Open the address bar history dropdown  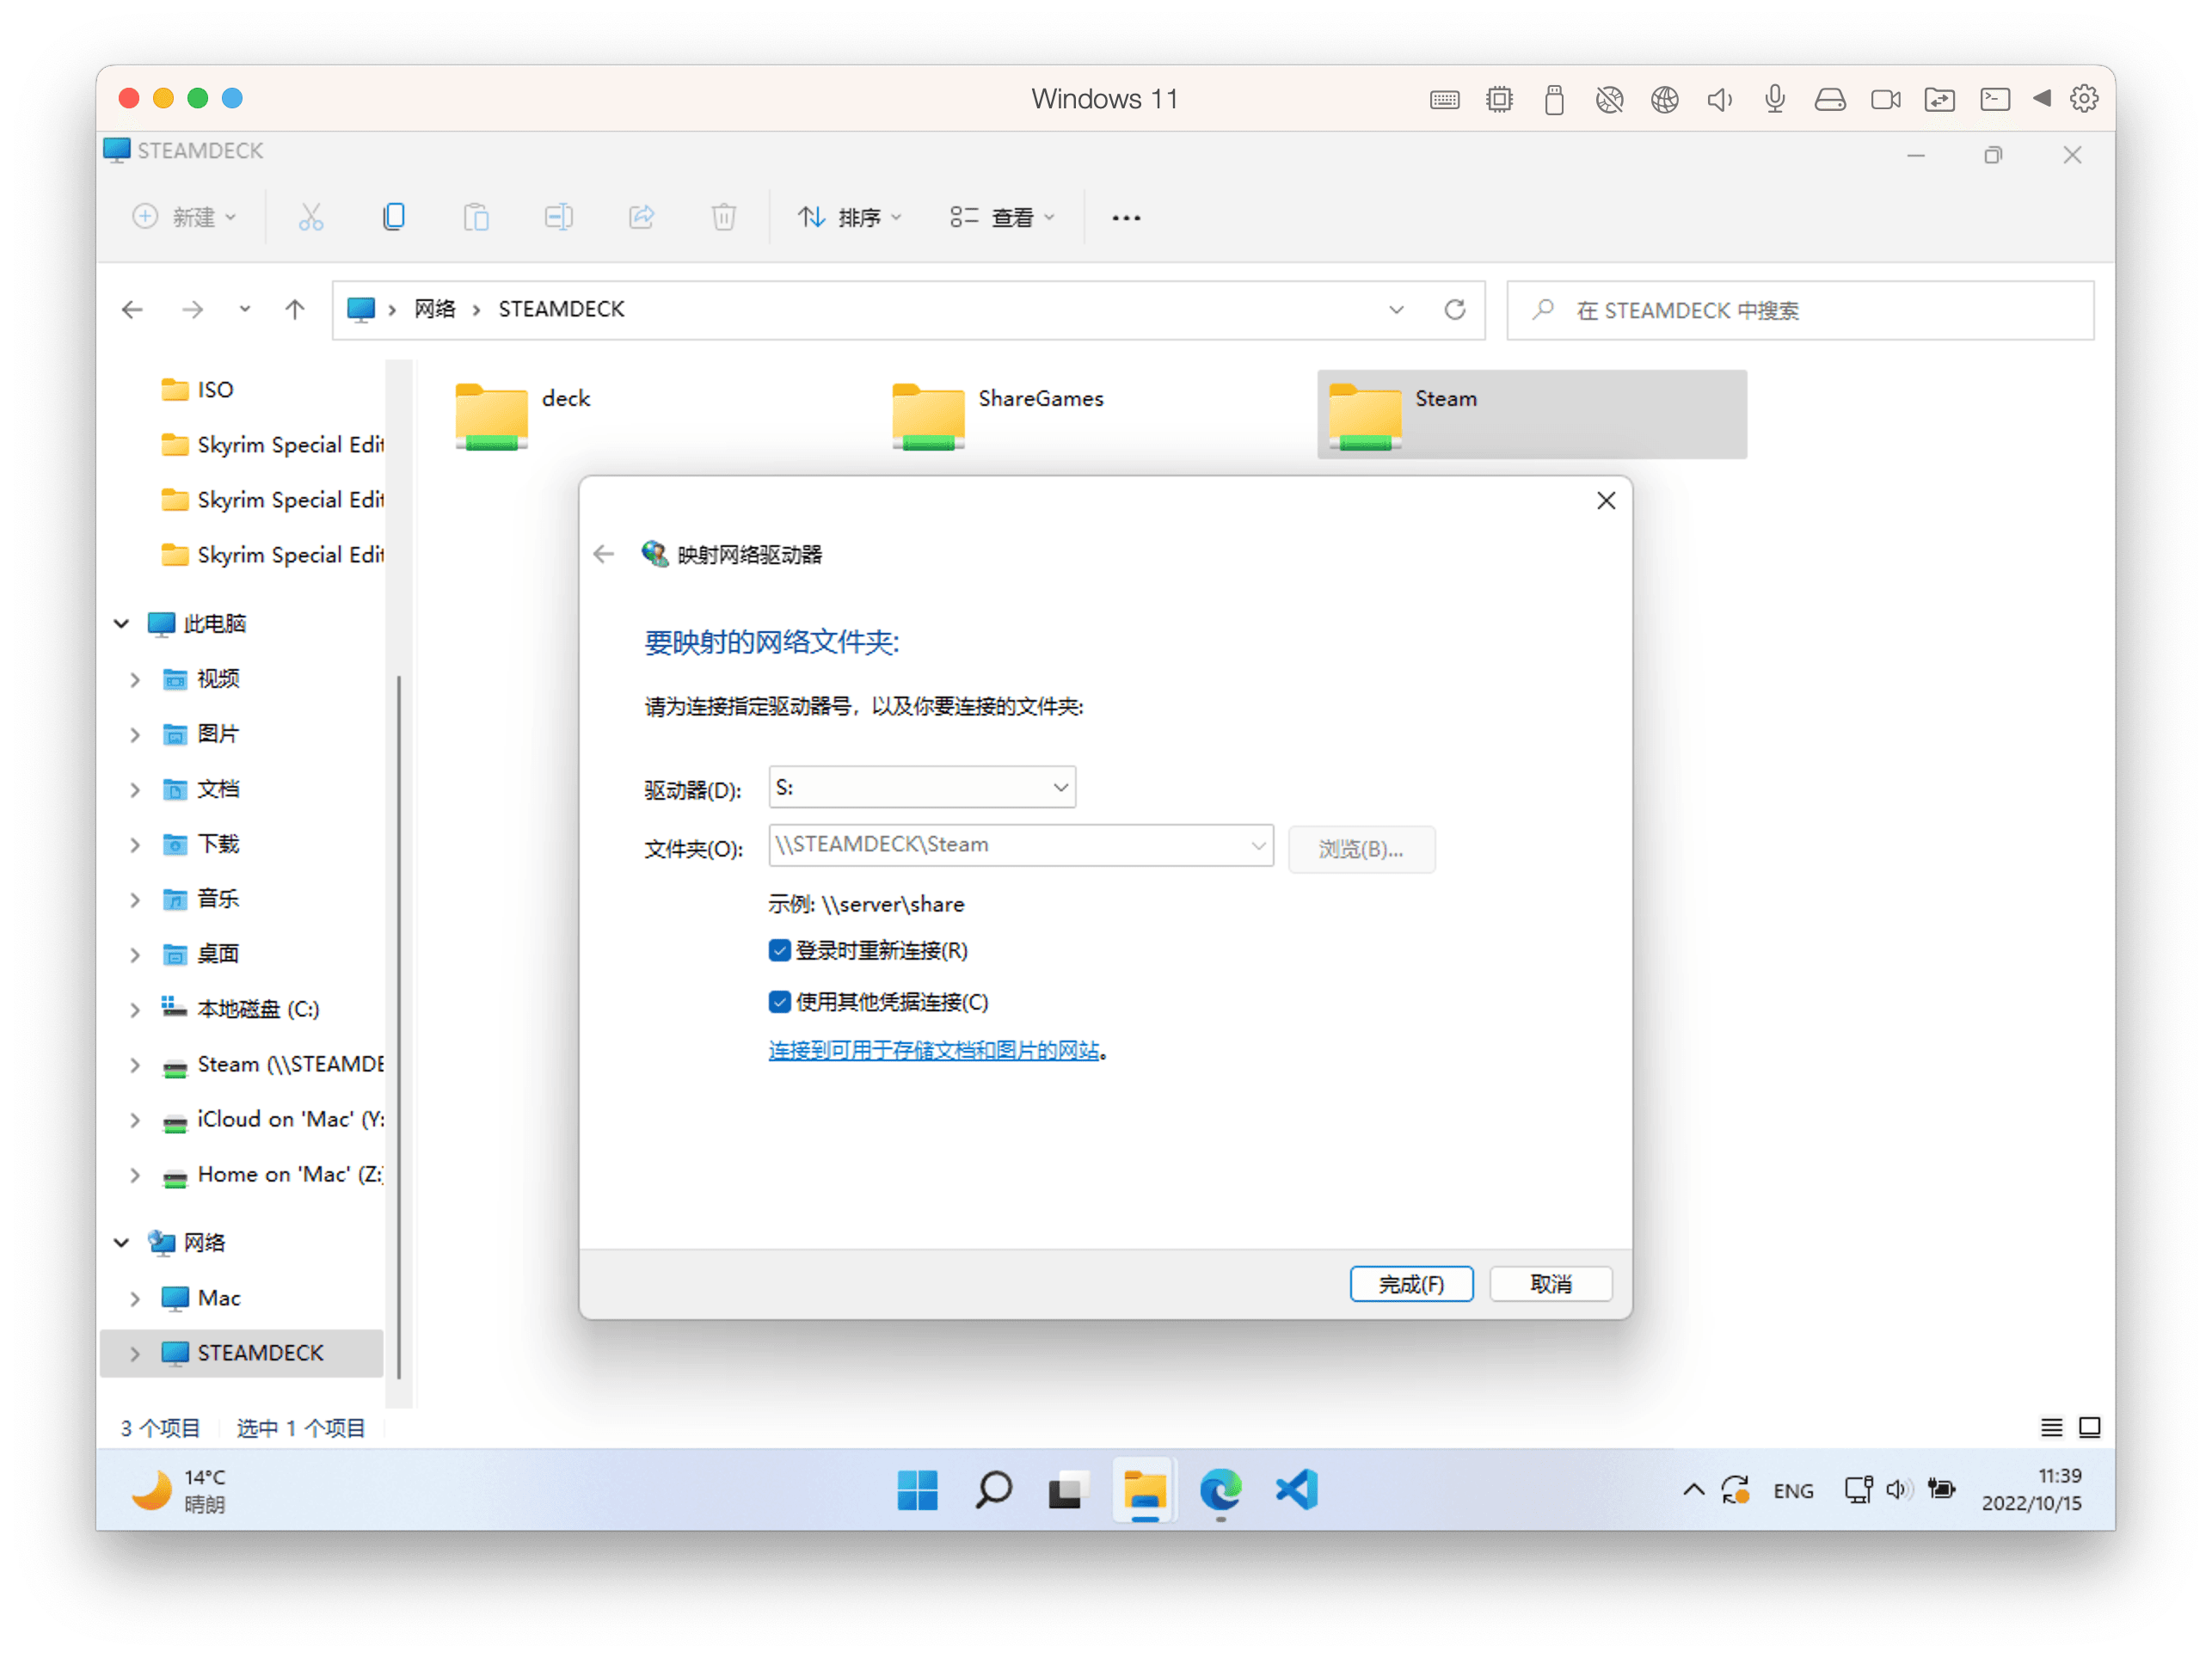click(x=1396, y=310)
